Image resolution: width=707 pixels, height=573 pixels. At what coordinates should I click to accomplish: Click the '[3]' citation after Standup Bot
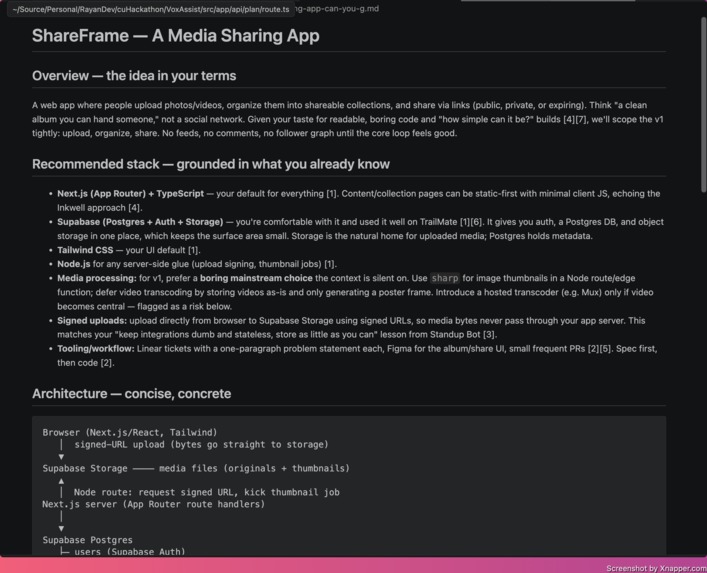tap(489, 335)
